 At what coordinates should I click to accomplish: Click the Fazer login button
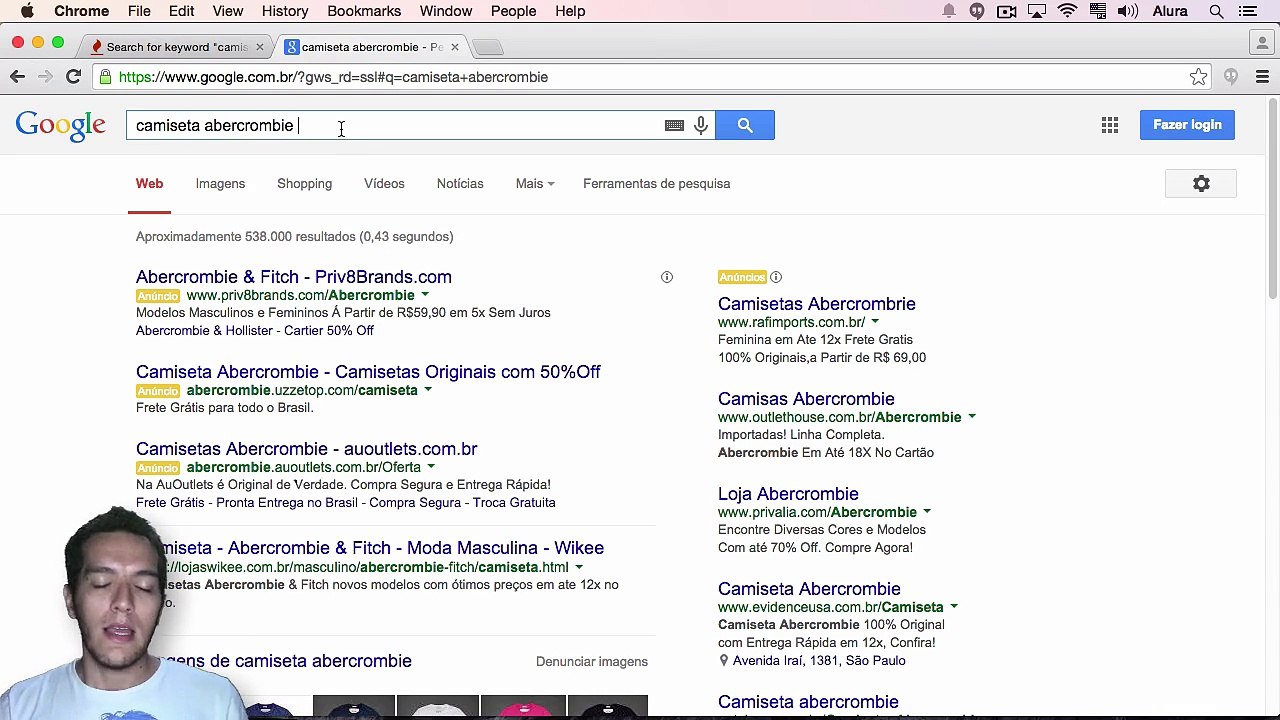coord(1187,125)
